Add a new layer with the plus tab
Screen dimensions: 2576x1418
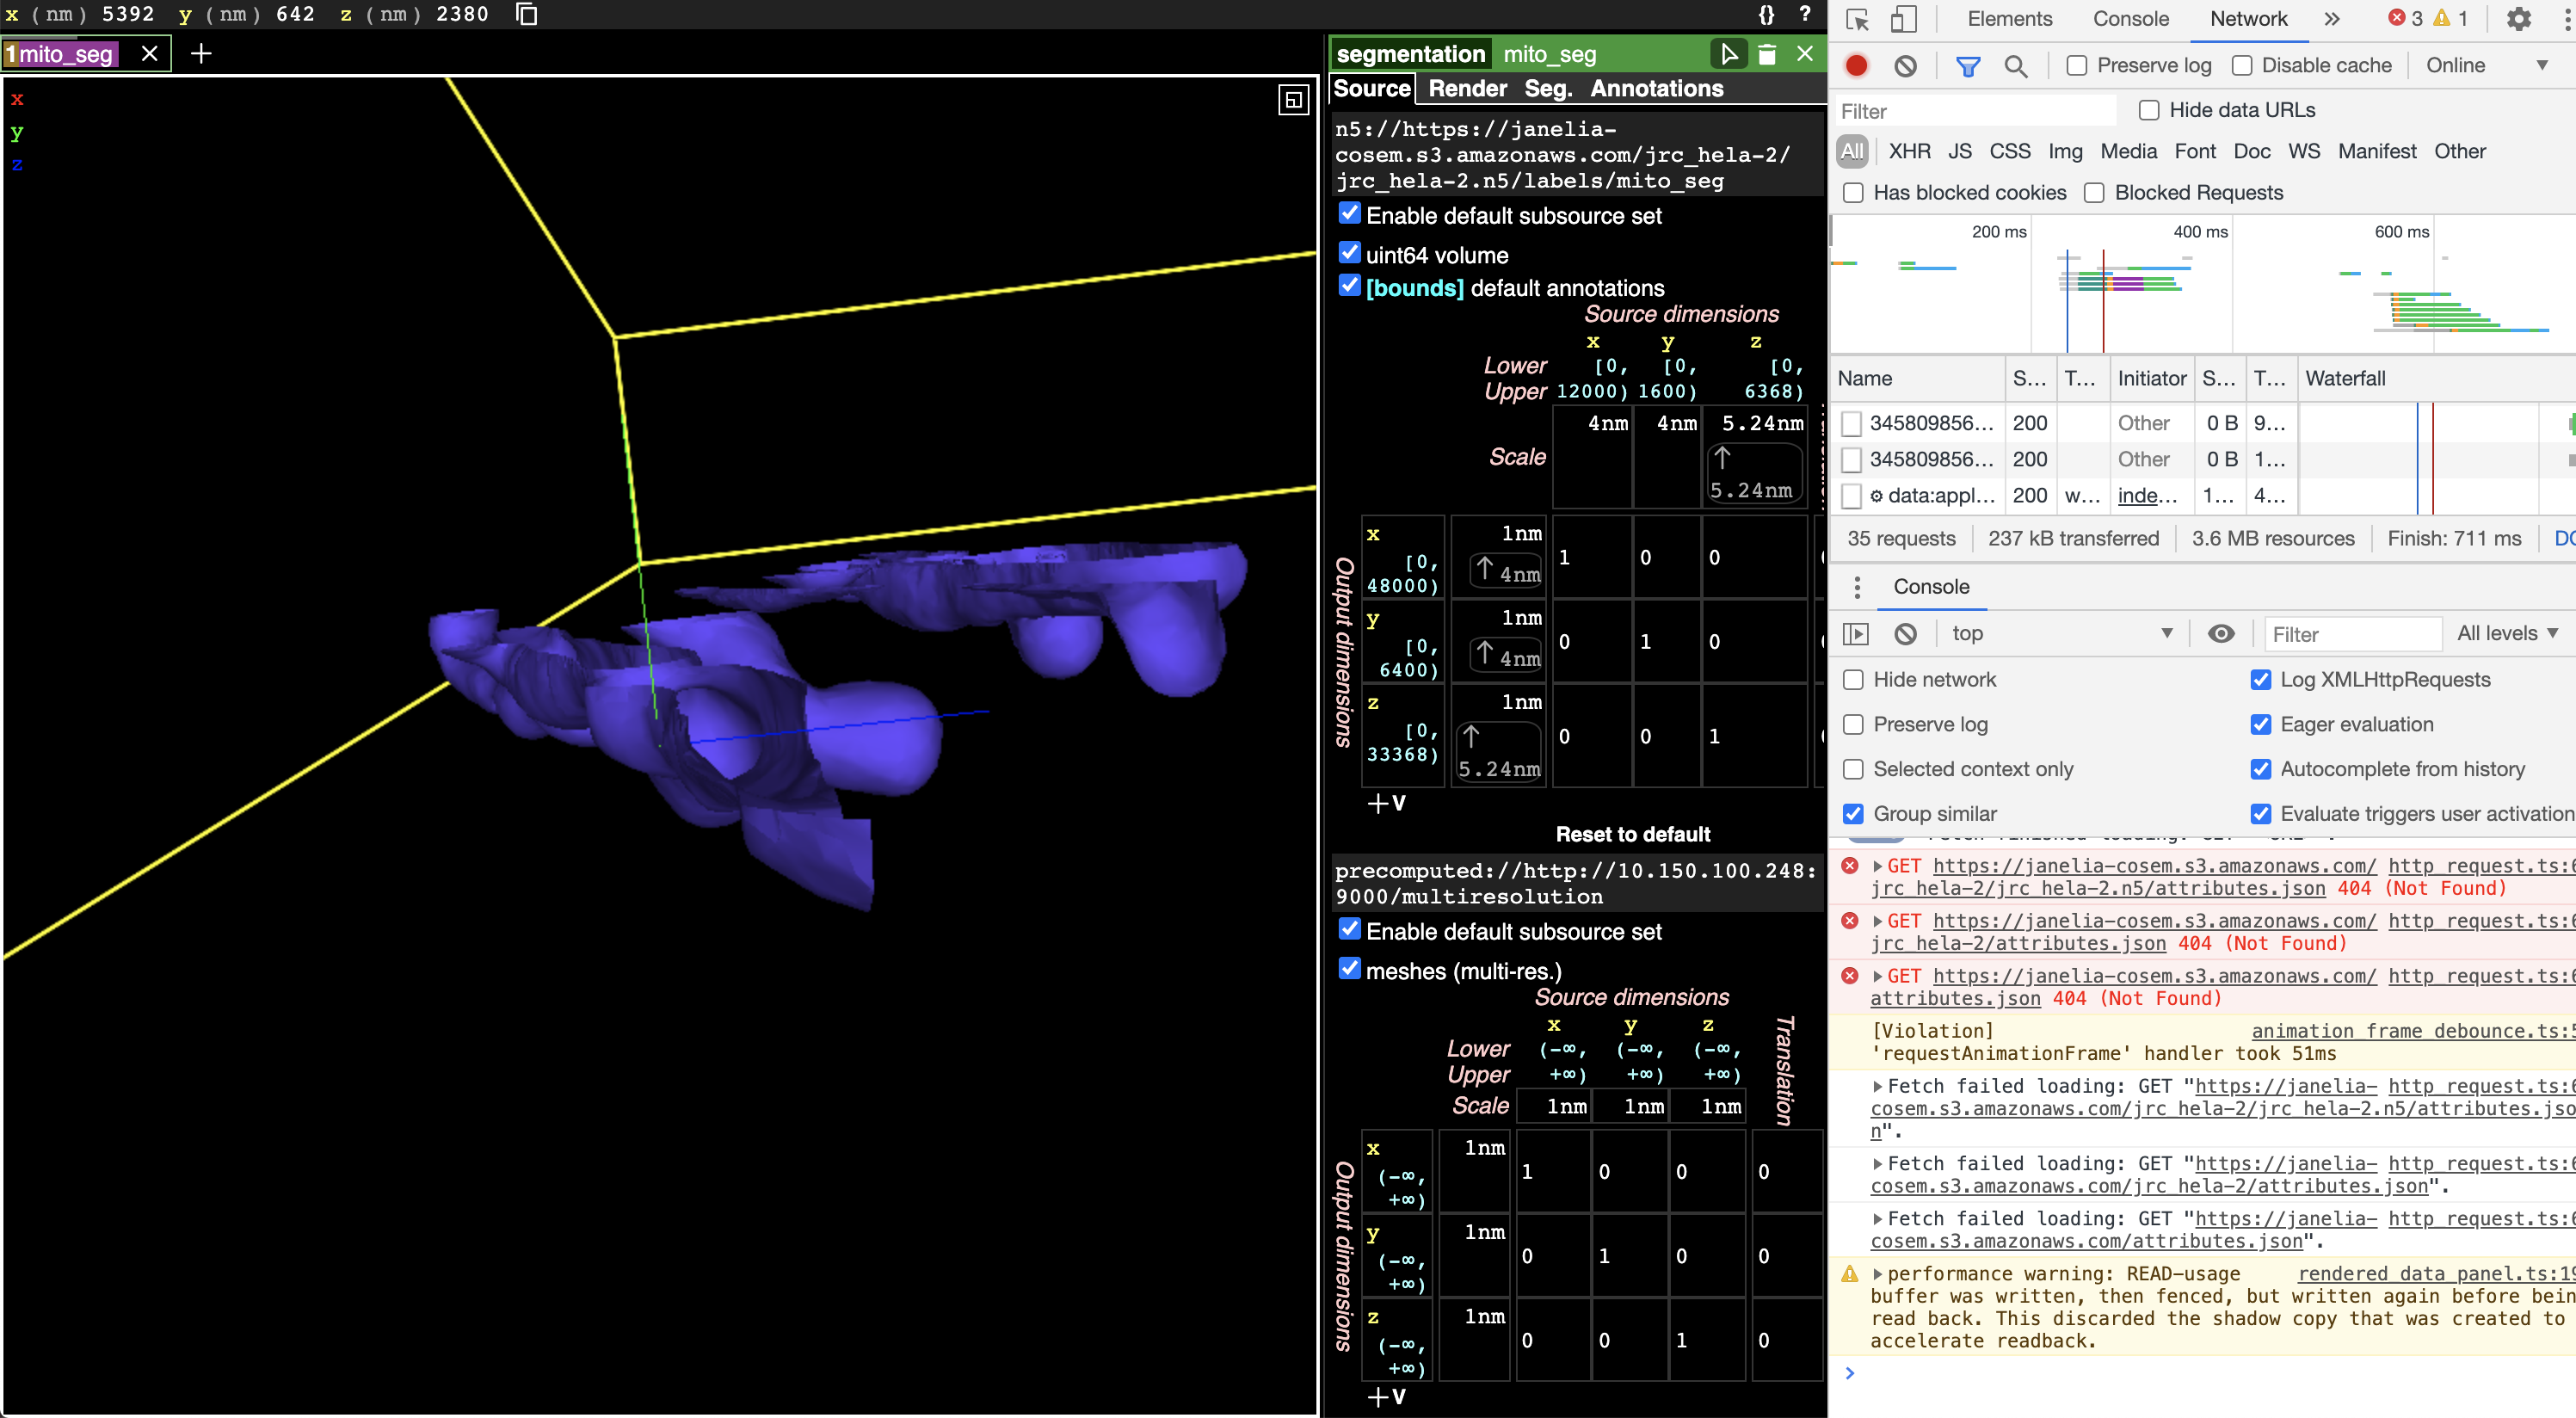(x=200, y=54)
